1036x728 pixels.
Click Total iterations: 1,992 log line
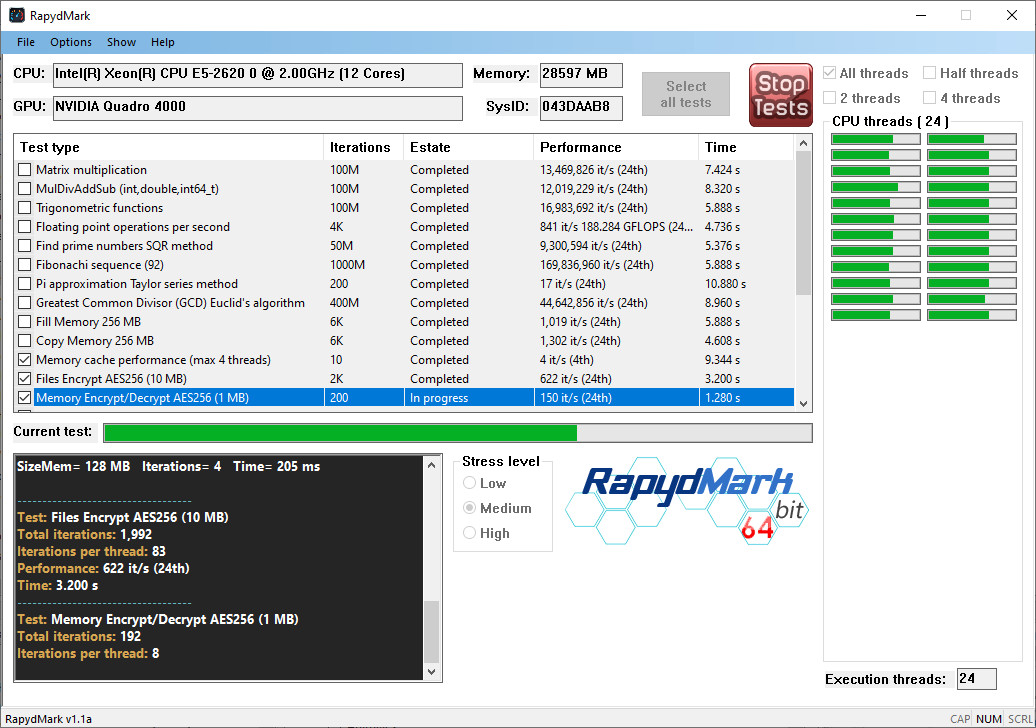85,534
